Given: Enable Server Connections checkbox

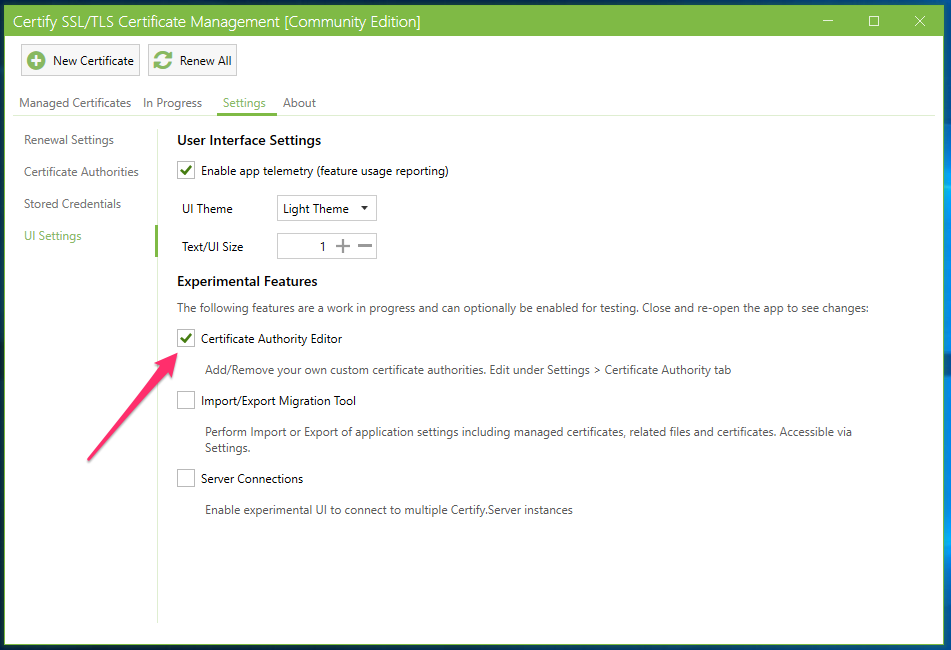Looking at the screenshot, I should tap(186, 478).
